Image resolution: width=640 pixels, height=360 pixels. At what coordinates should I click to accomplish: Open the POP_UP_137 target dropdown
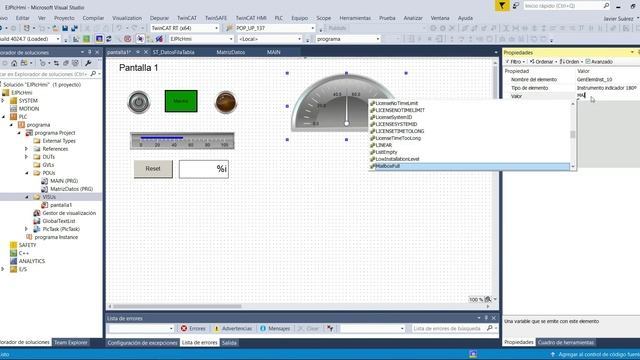tap(313, 28)
